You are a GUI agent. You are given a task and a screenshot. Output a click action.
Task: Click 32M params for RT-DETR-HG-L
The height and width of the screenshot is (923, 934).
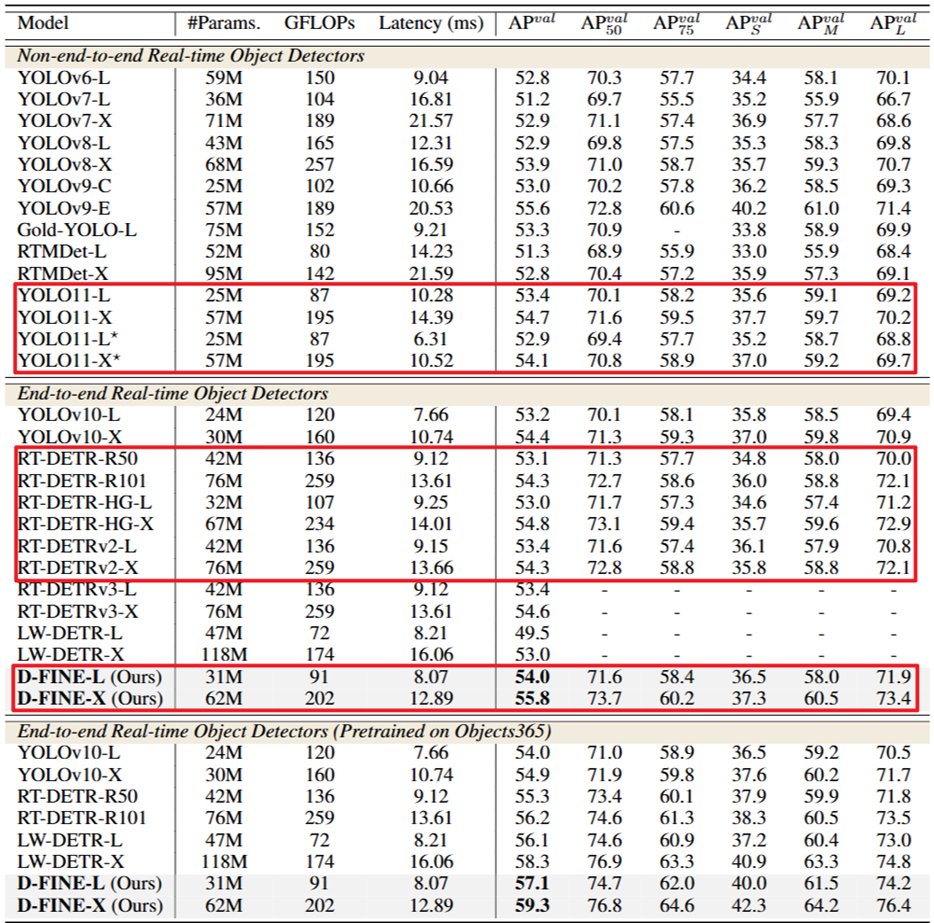coord(224,503)
